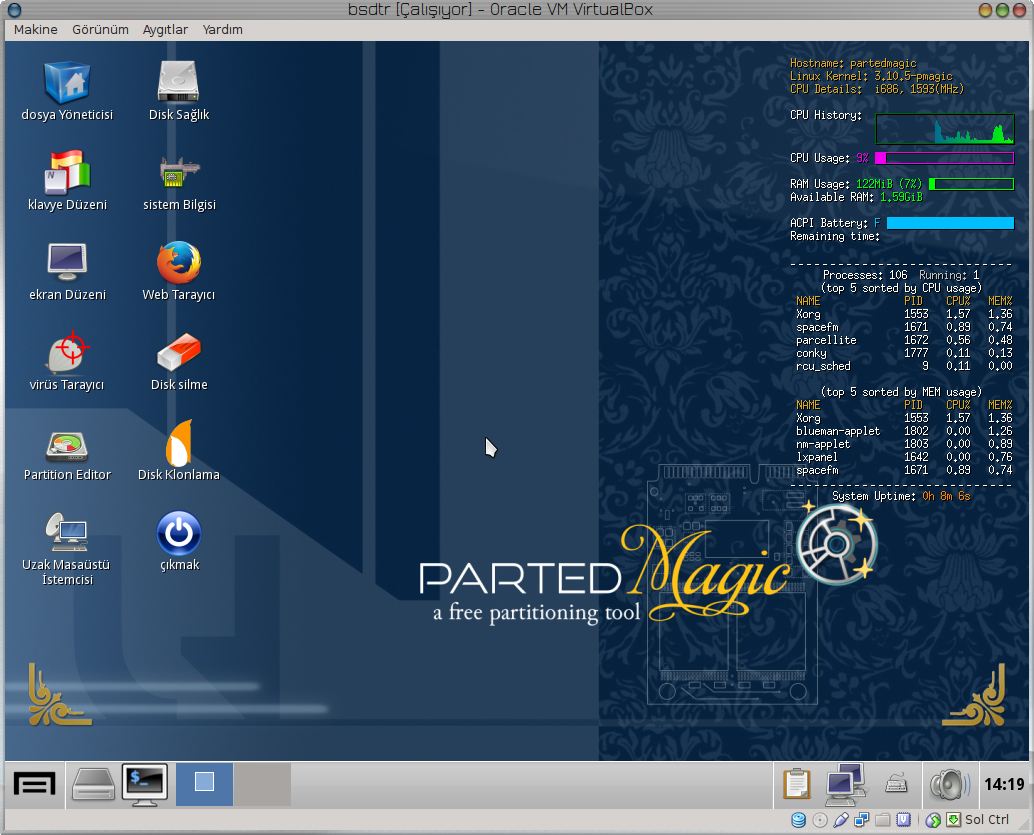Image resolution: width=1034 pixels, height=835 pixels.
Task: Click the CPU Details i686 line
Action: [877, 89]
